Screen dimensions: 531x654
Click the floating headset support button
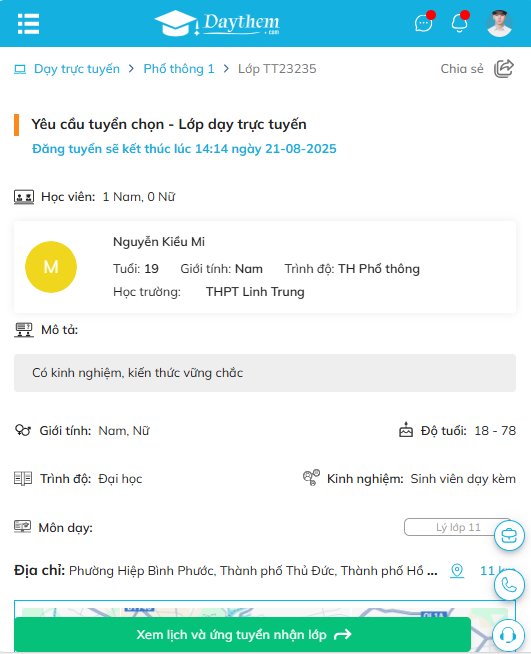coord(508,635)
